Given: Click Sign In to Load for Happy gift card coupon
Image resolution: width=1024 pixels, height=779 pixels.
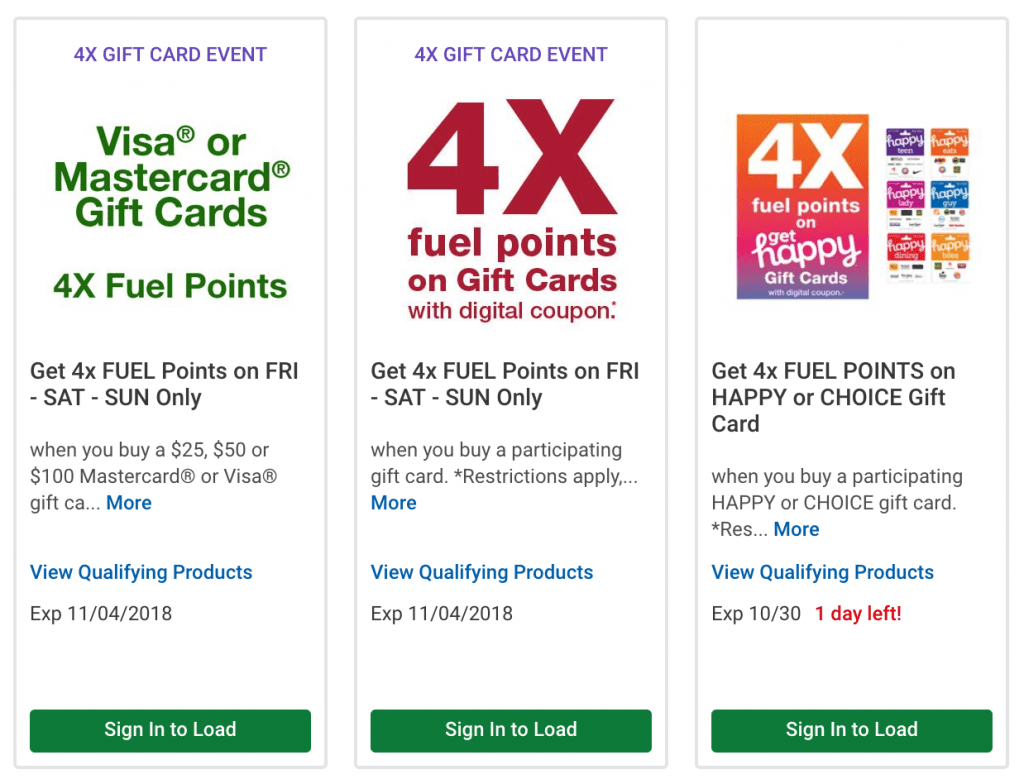Looking at the screenshot, I should point(852,730).
